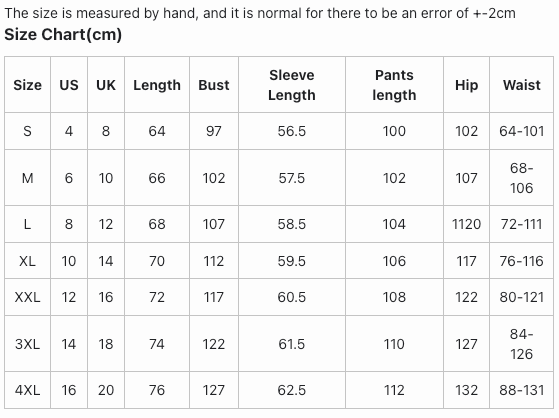The image size is (559, 418).
Task: Click the Hip value 1120
Action: point(466,224)
